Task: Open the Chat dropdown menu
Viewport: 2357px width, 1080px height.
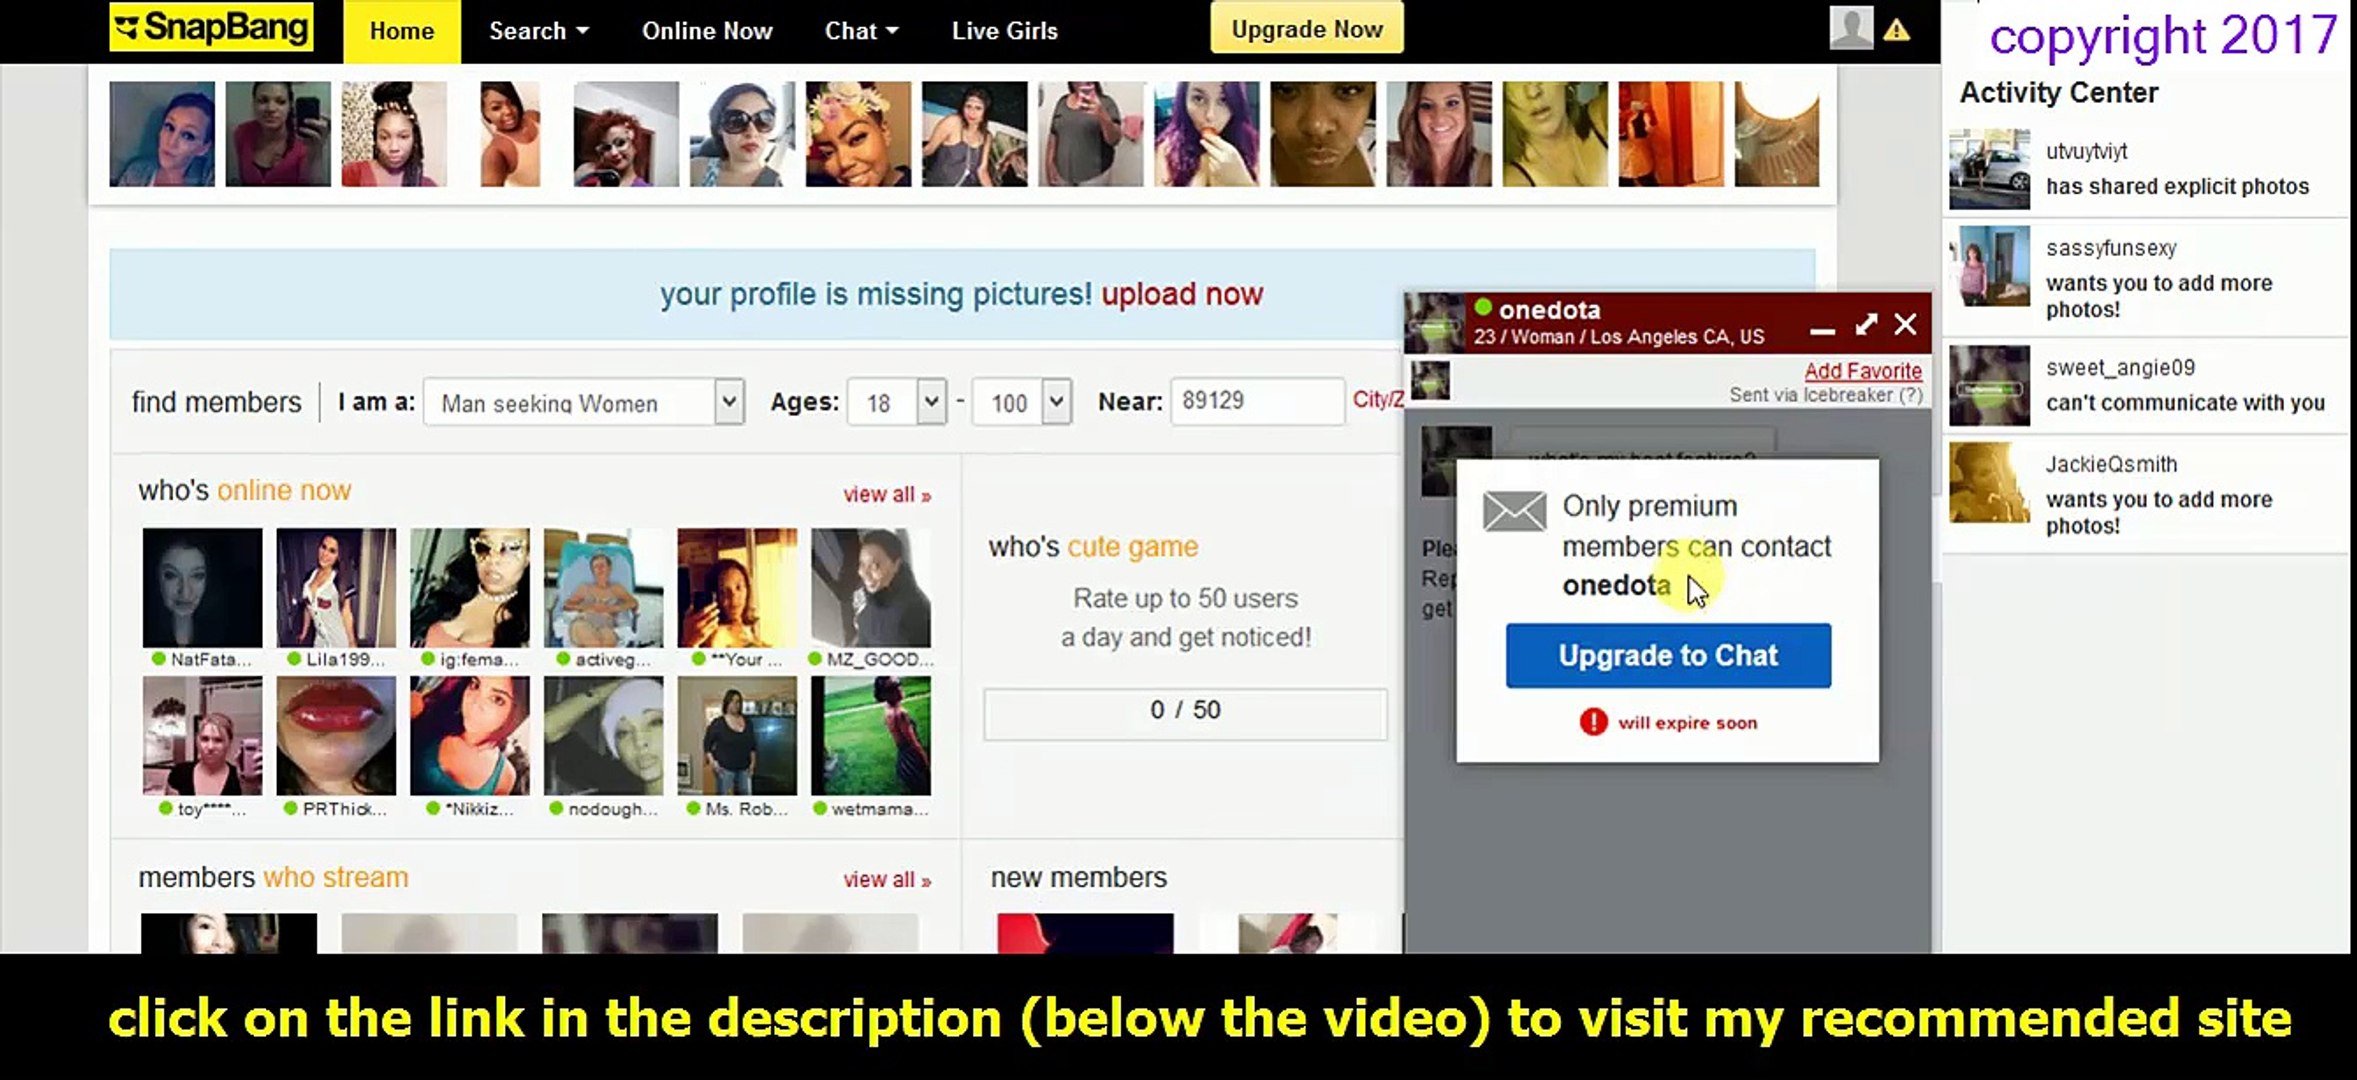Action: coord(860,31)
